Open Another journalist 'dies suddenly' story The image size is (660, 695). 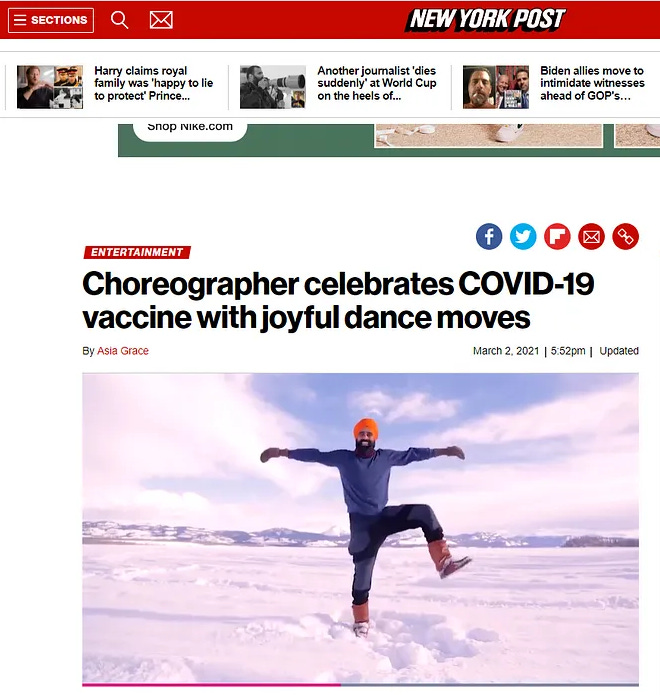pyautogui.click(x=377, y=83)
